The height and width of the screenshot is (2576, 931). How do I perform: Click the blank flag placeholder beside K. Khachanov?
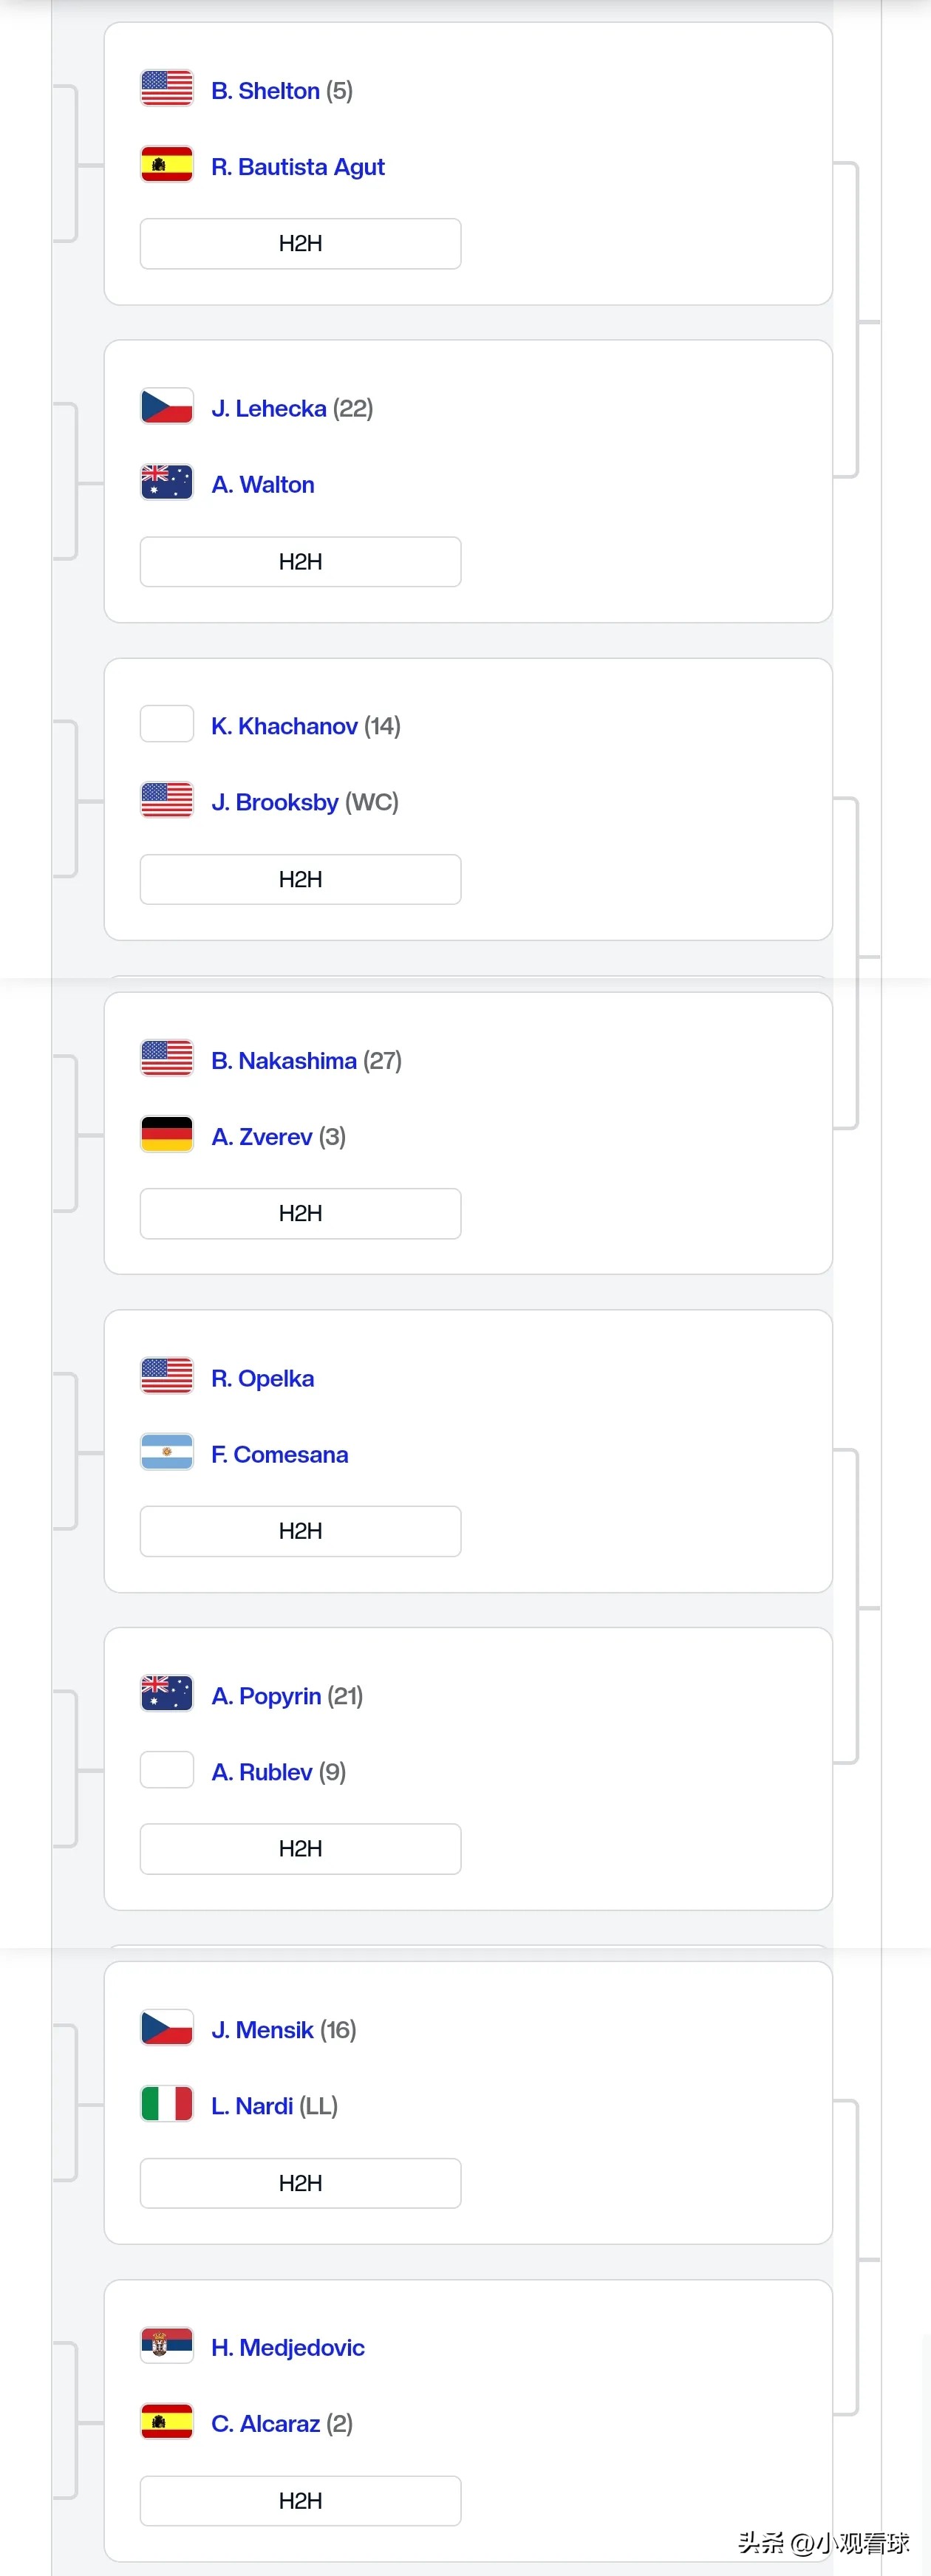pyautogui.click(x=167, y=724)
